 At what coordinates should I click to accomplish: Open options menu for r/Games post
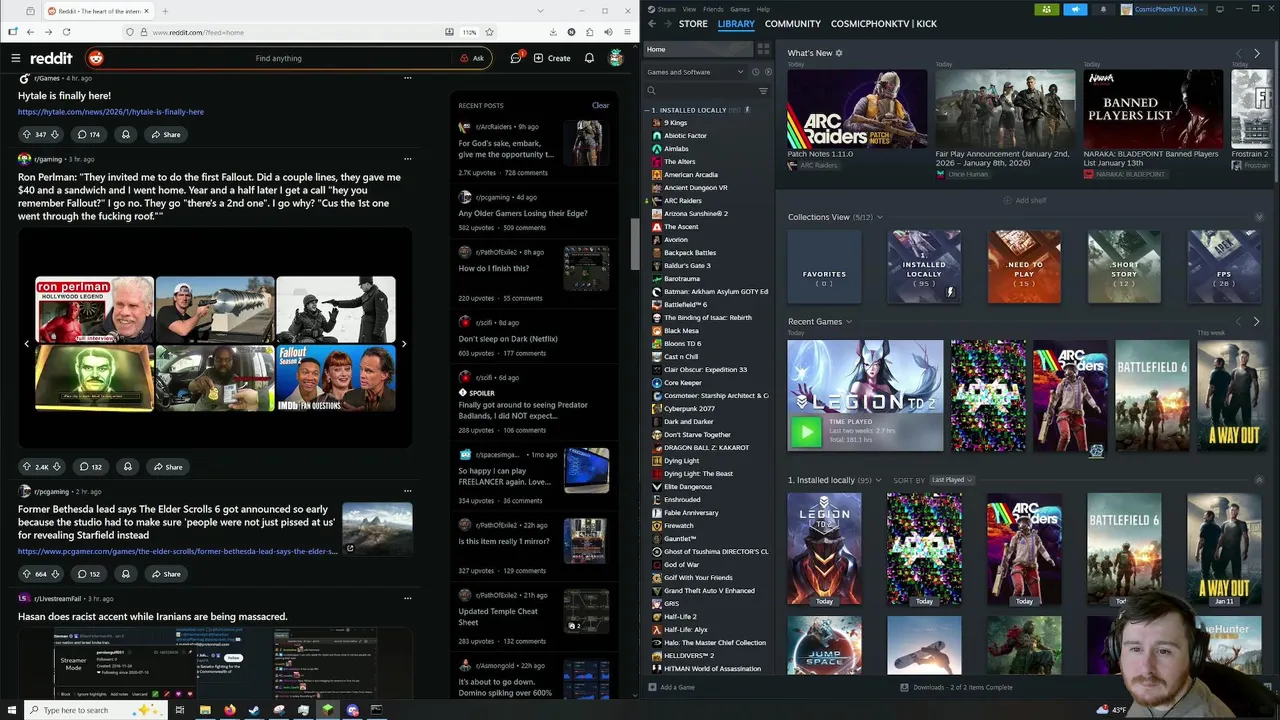point(407,77)
